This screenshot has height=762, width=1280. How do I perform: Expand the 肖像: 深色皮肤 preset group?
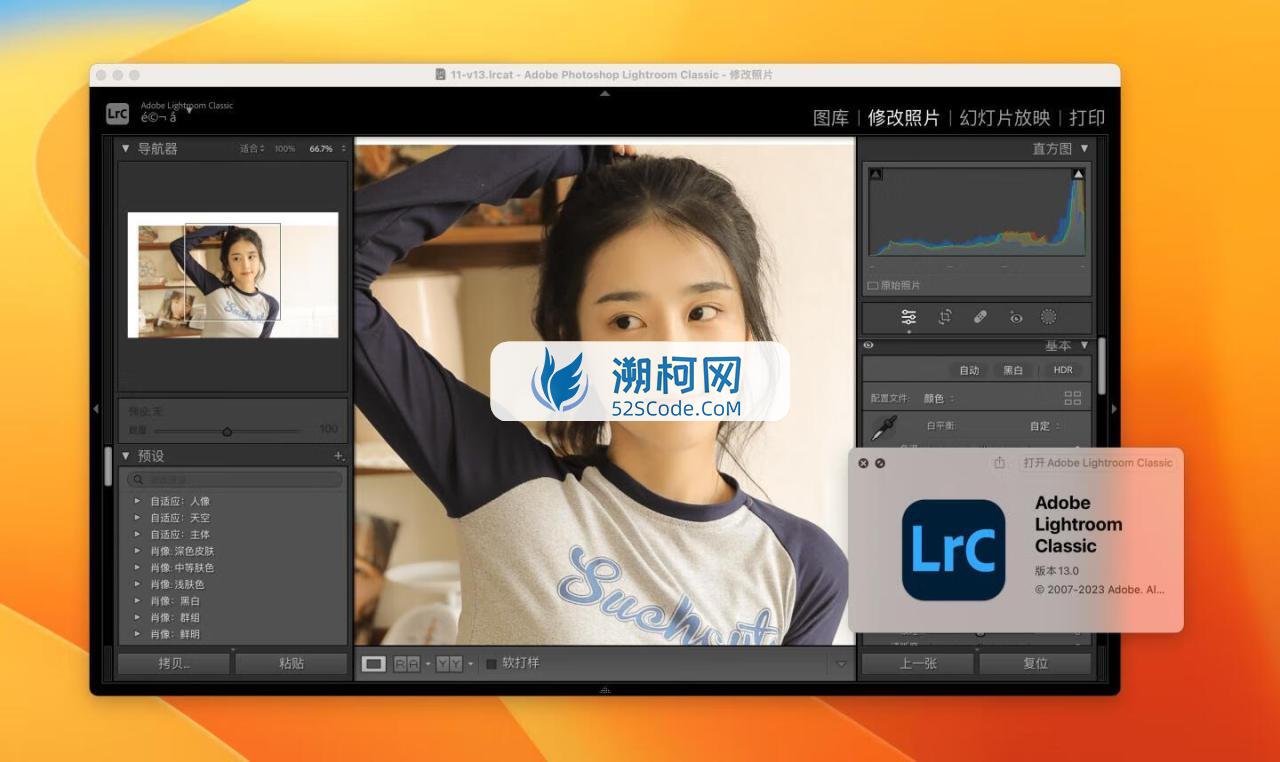pyautogui.click(x=138, y=551)
